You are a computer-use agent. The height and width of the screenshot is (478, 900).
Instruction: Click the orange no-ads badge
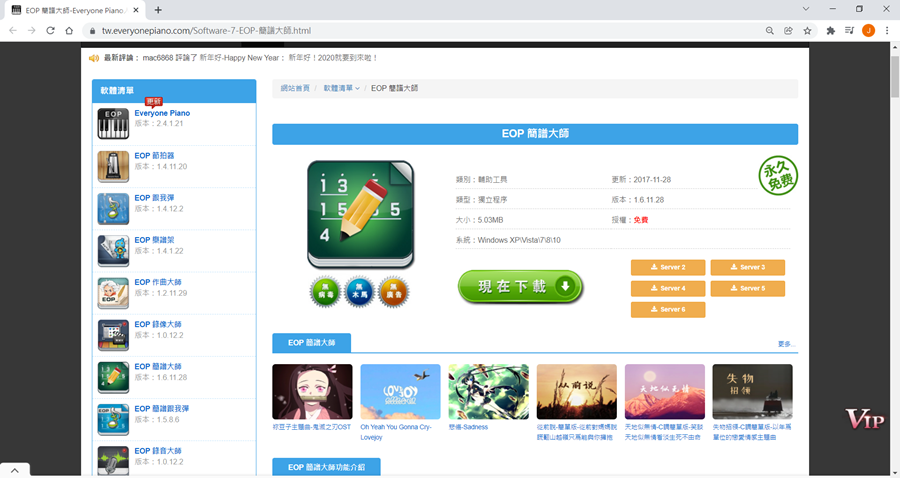coord(394,292)
